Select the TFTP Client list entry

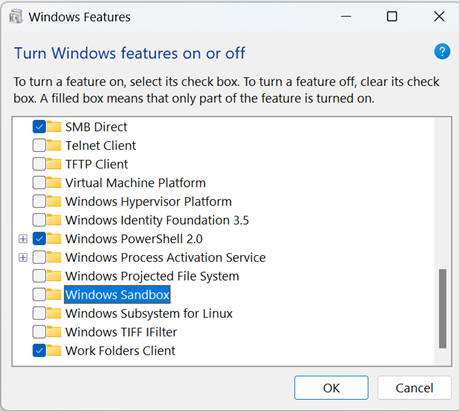click(x=96, y=164)
